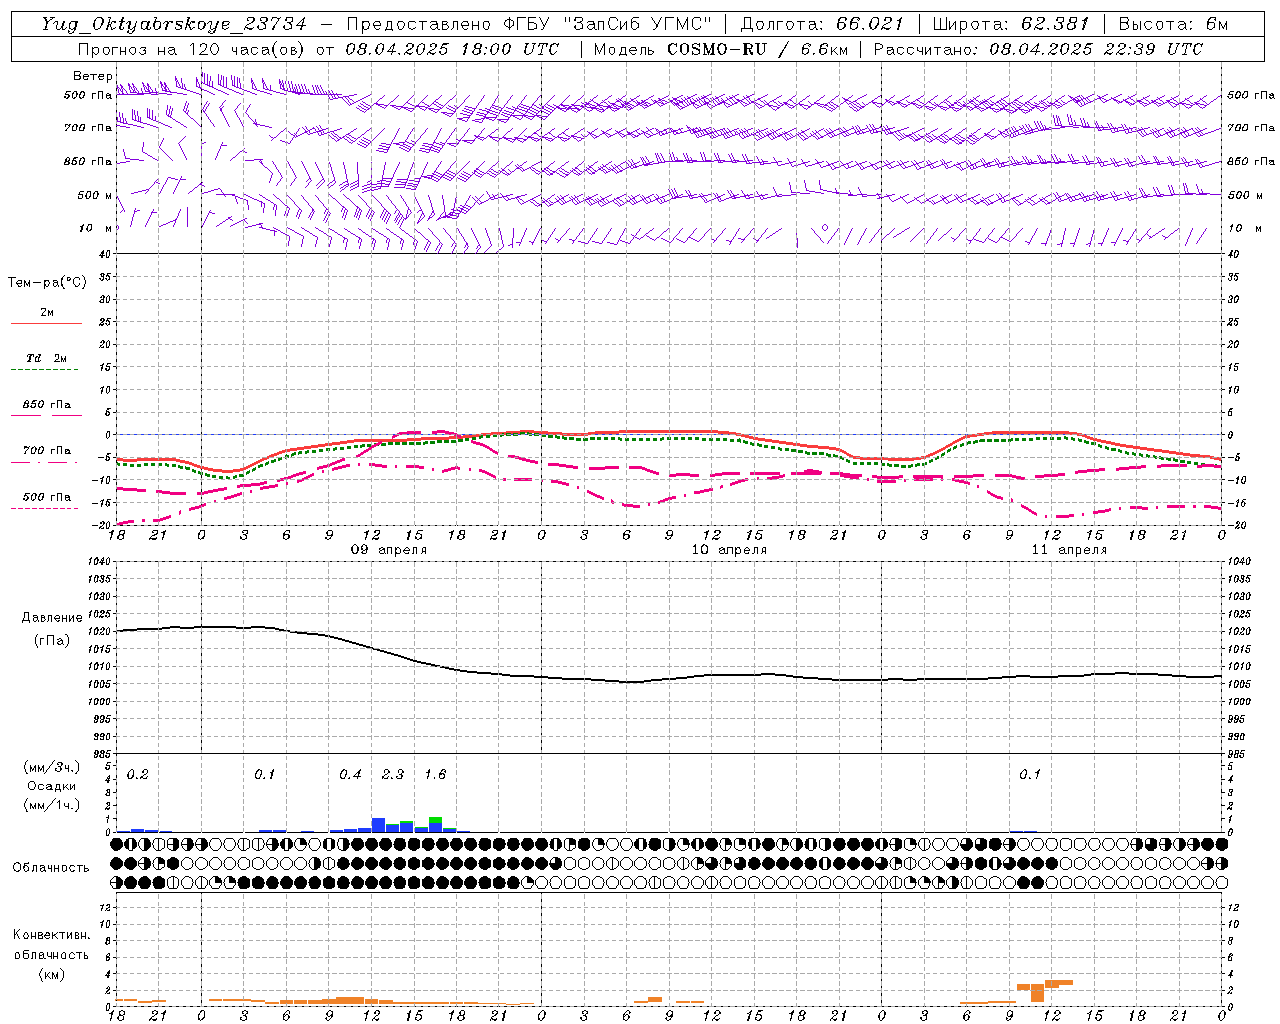This screenshot has width=1280, height=1024.
Task: Click the Осадки precipitation label
Action: click(51, 786)
